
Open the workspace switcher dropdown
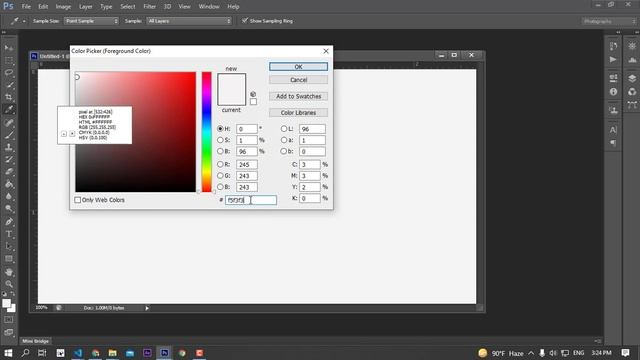[608, 21]
